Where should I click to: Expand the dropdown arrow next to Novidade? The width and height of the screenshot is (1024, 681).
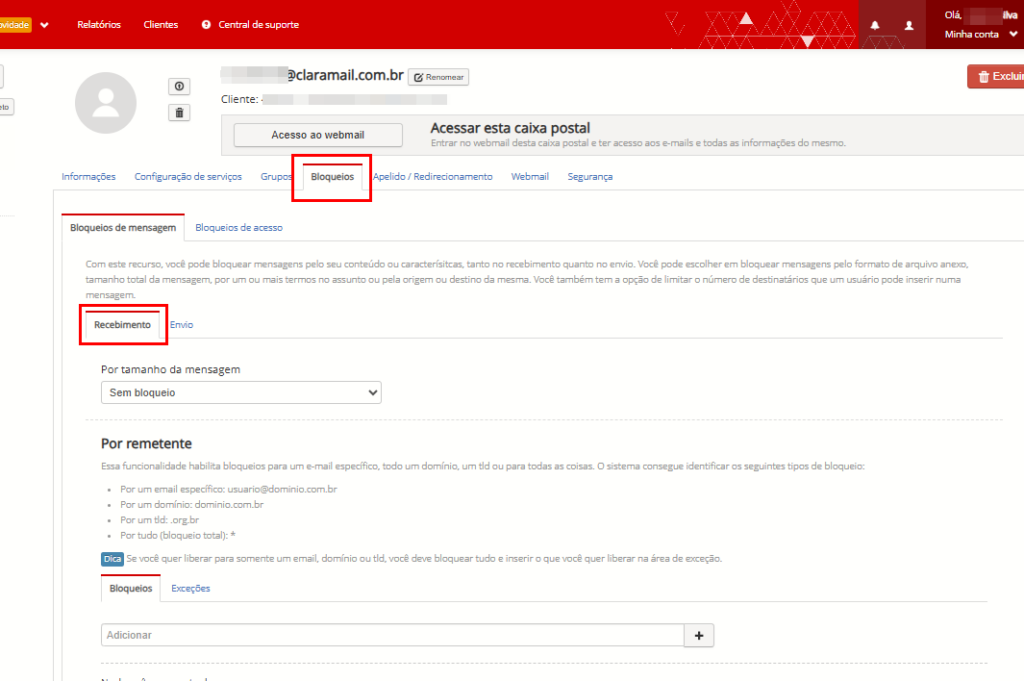coord(45,24)
